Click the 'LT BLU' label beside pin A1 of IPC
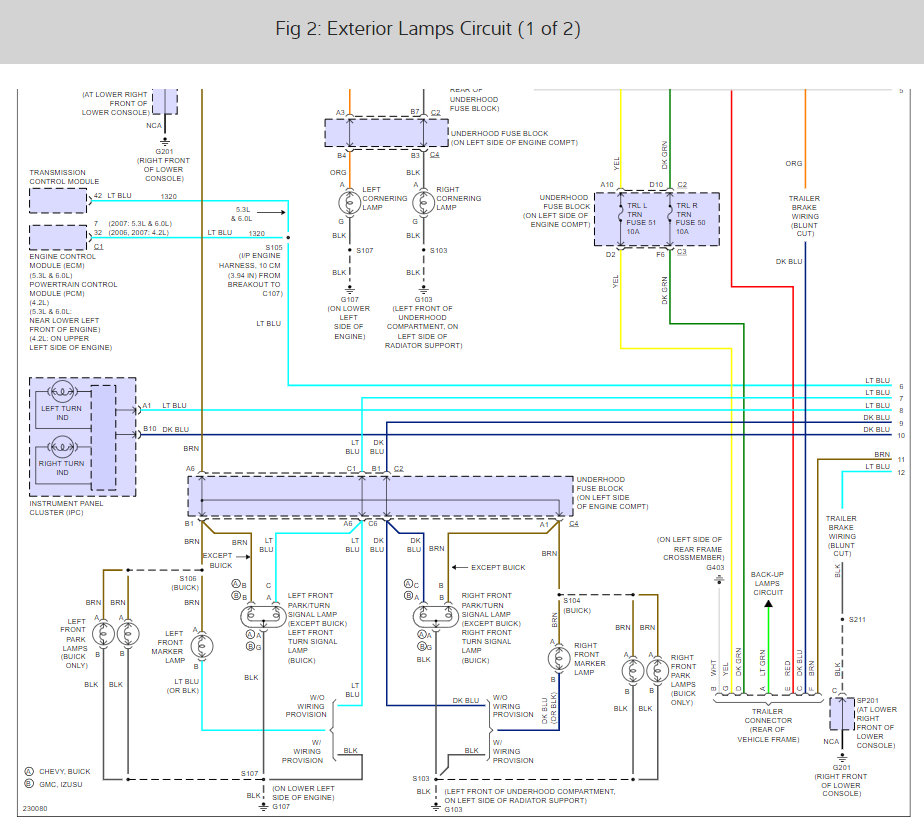Viewport: 924px width, 827px height. pos(174,406)
